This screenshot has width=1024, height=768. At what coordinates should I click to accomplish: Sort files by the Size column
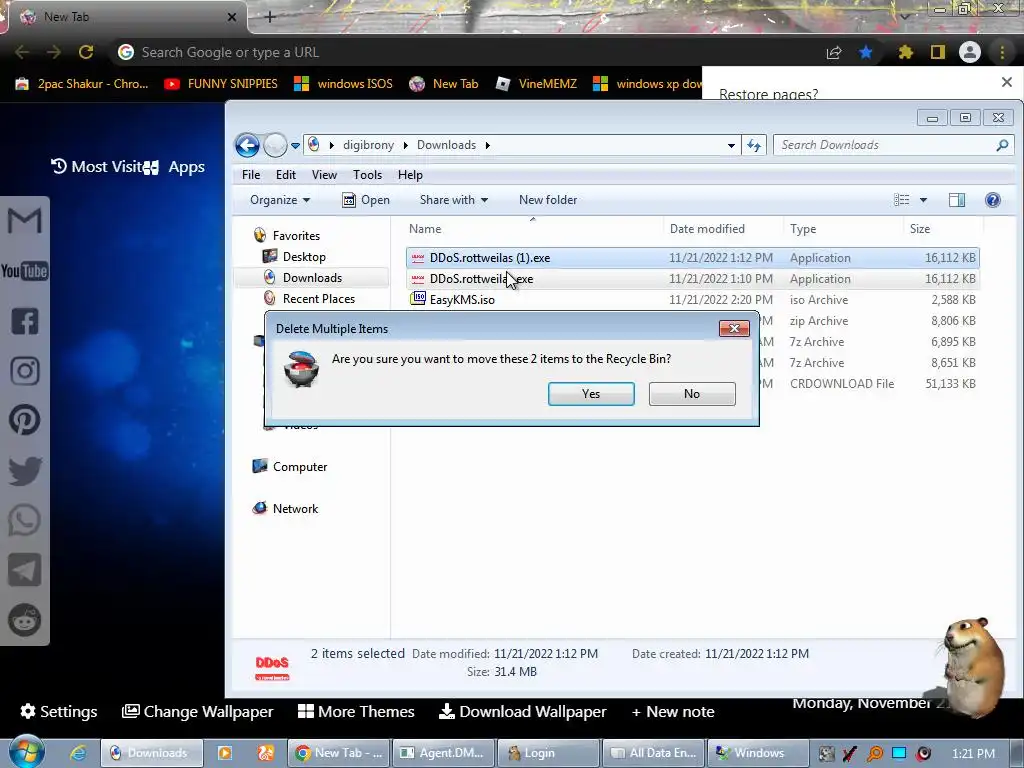[943, 229]
